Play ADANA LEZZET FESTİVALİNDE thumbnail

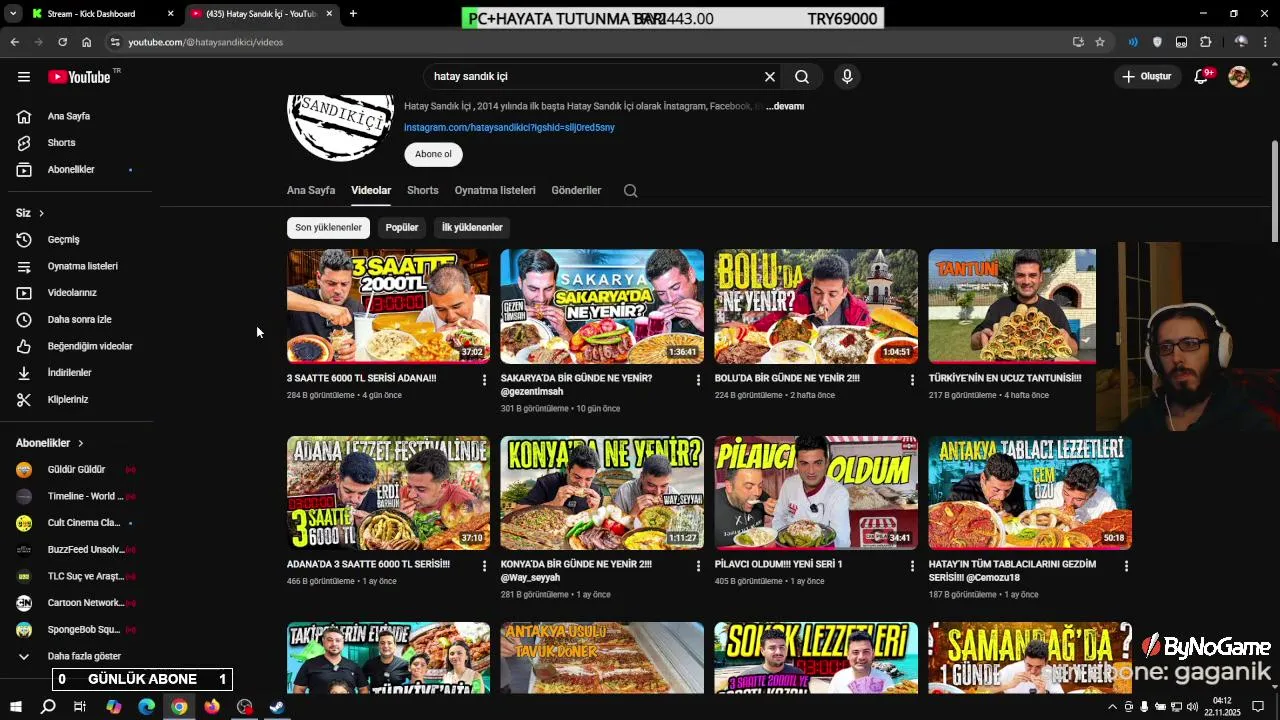(388, 493)
